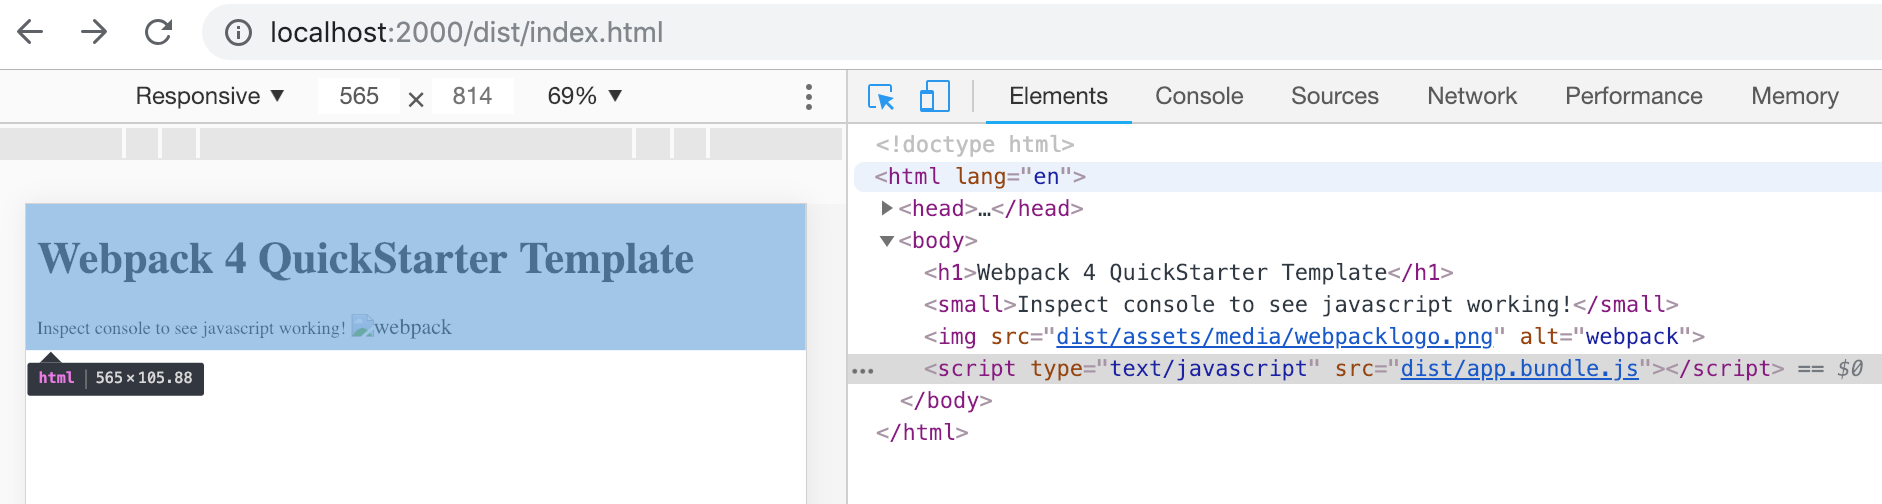Activate the inspect element picker tool
Viewport: 1882px width, 504px height.
coord(881,96)
